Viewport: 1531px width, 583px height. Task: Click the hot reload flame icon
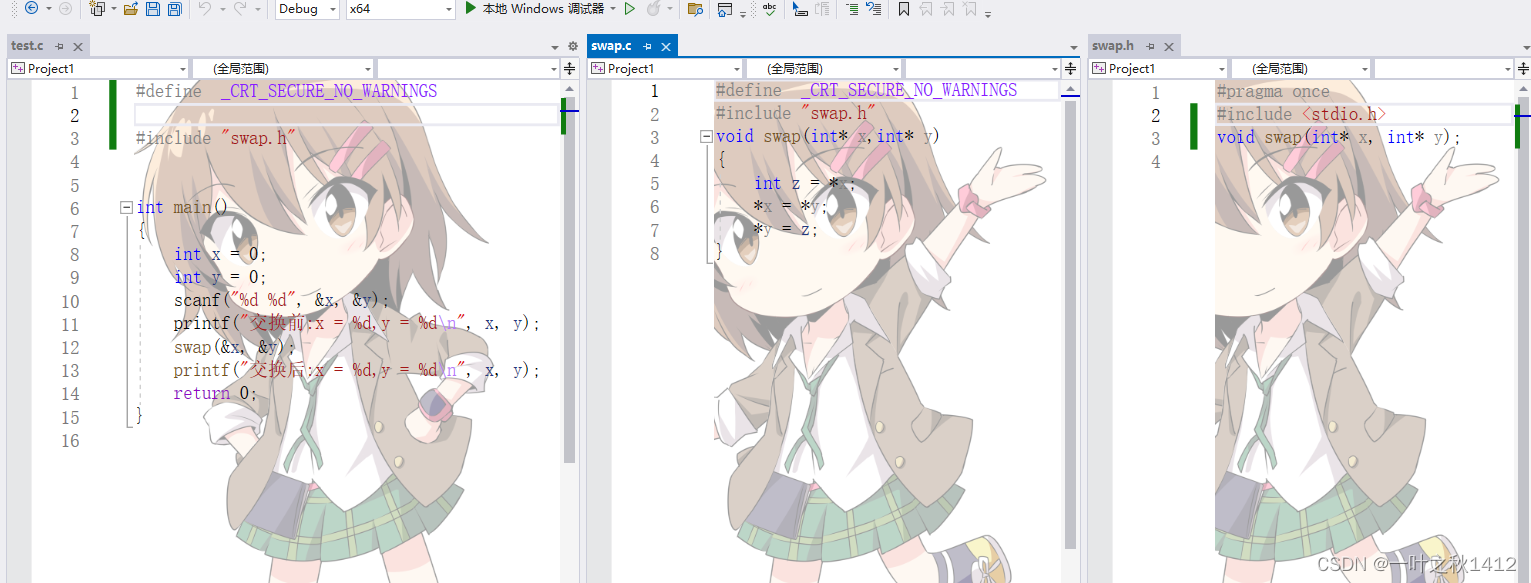[653, 8]
